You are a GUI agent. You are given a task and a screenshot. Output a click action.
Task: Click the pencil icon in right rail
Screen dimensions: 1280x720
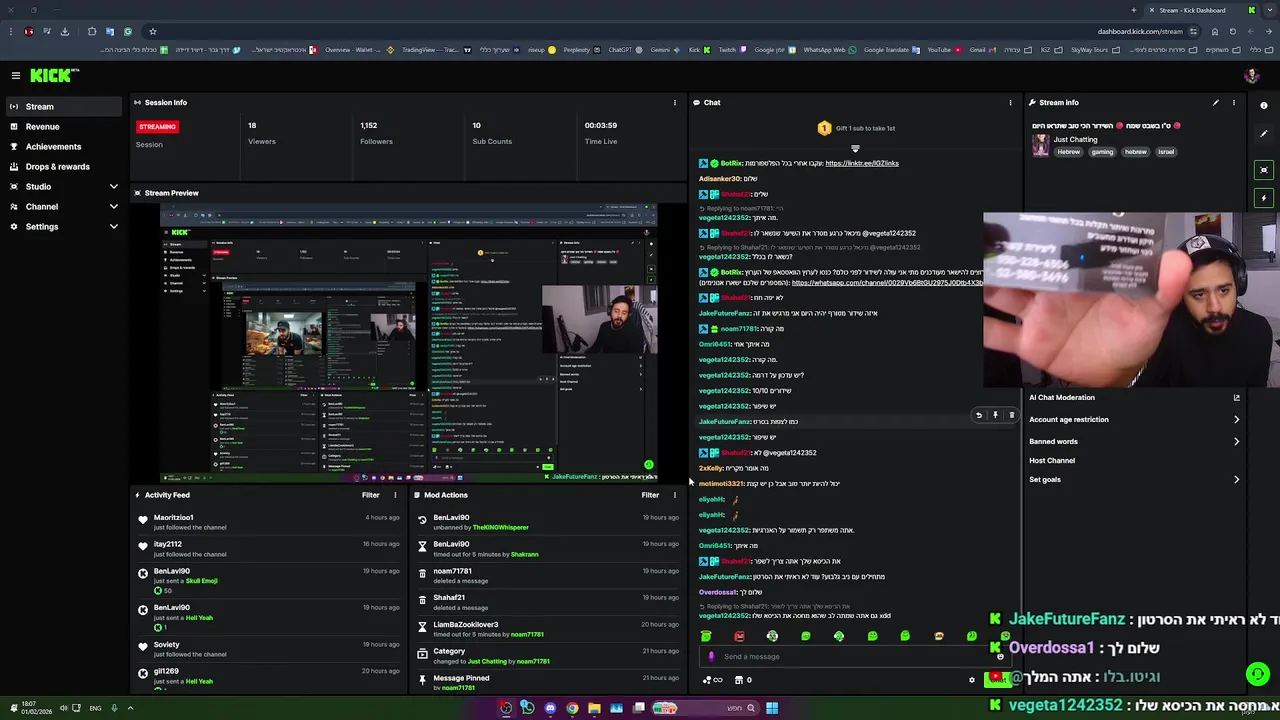pyautogui.click(x=1264, y=134)
